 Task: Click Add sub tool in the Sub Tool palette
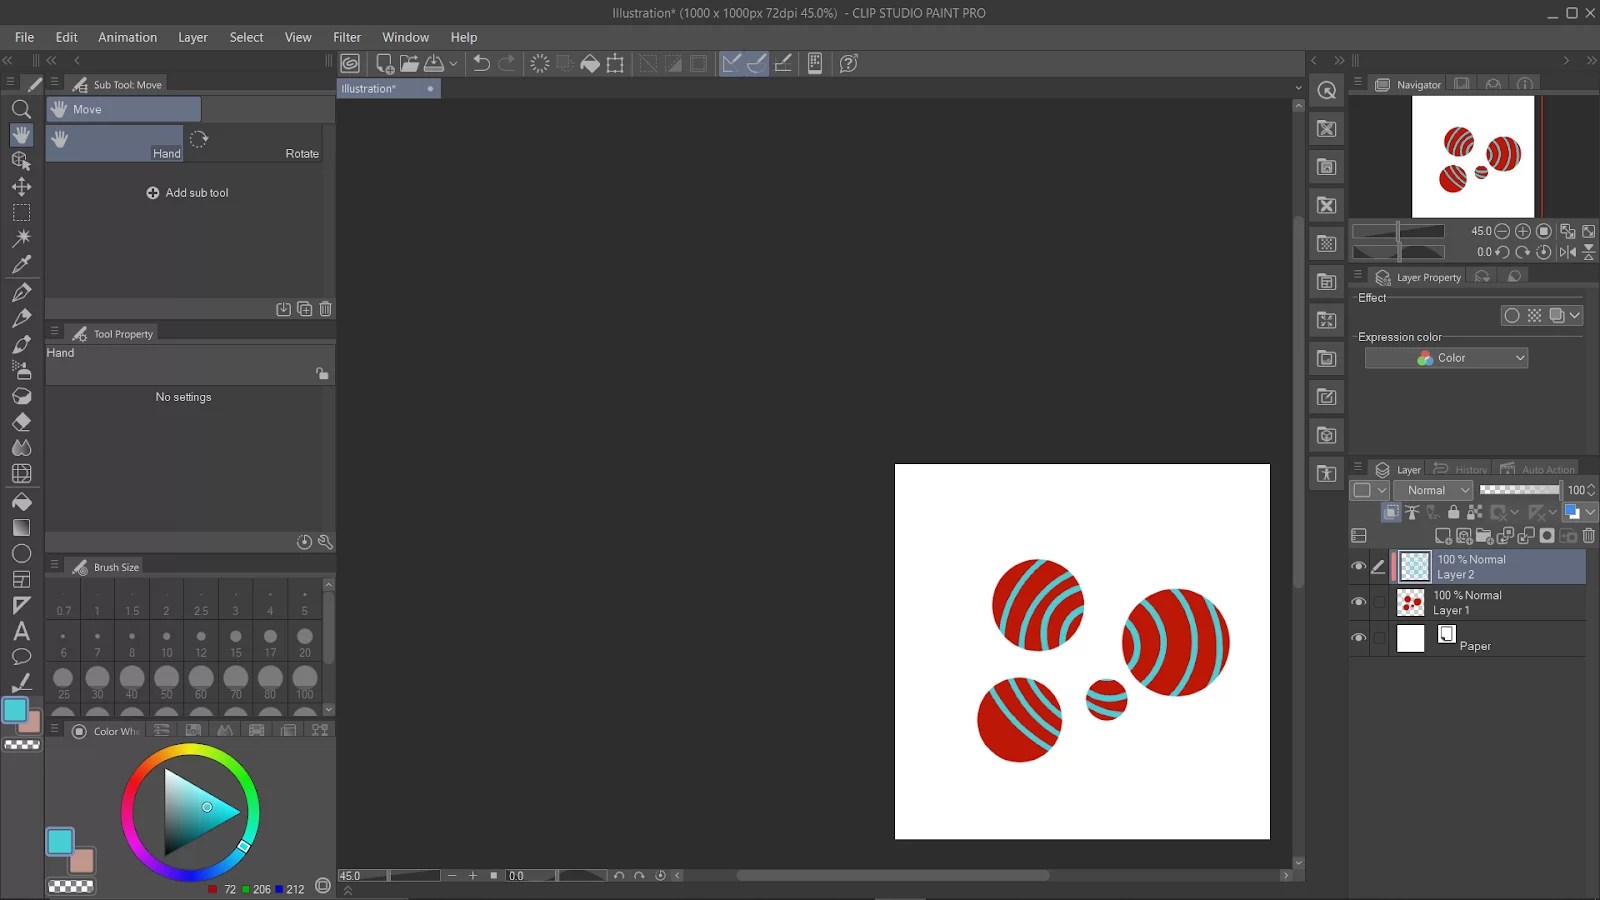pos(188,192)
